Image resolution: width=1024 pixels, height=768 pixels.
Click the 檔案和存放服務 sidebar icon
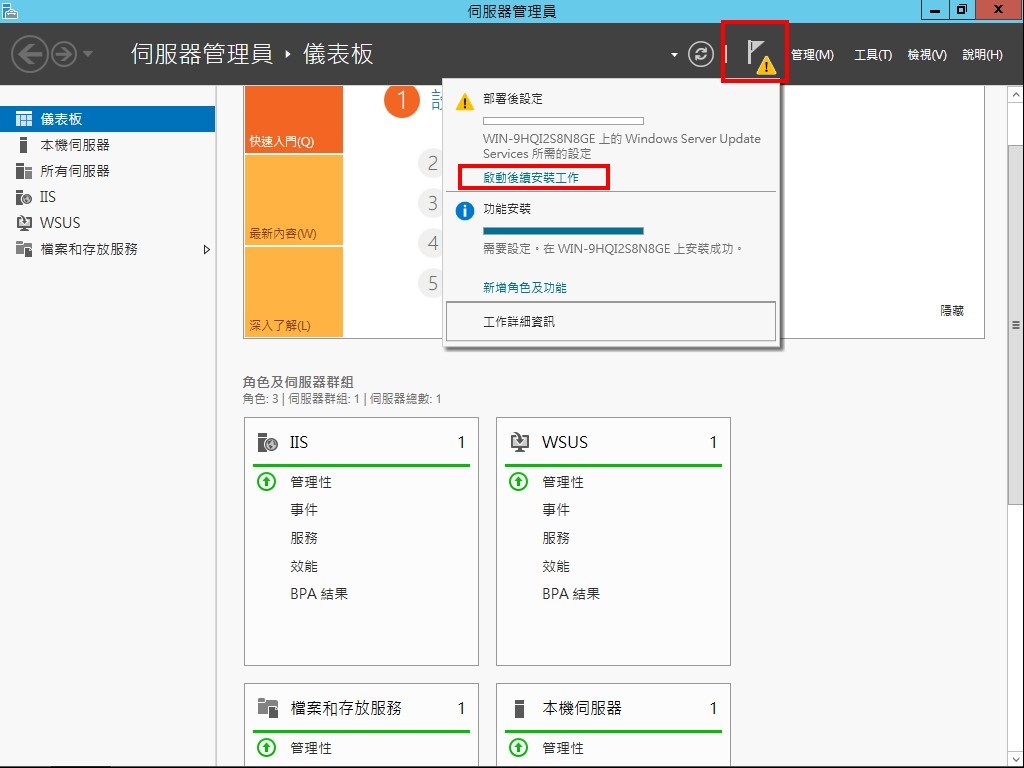(24, 249)
